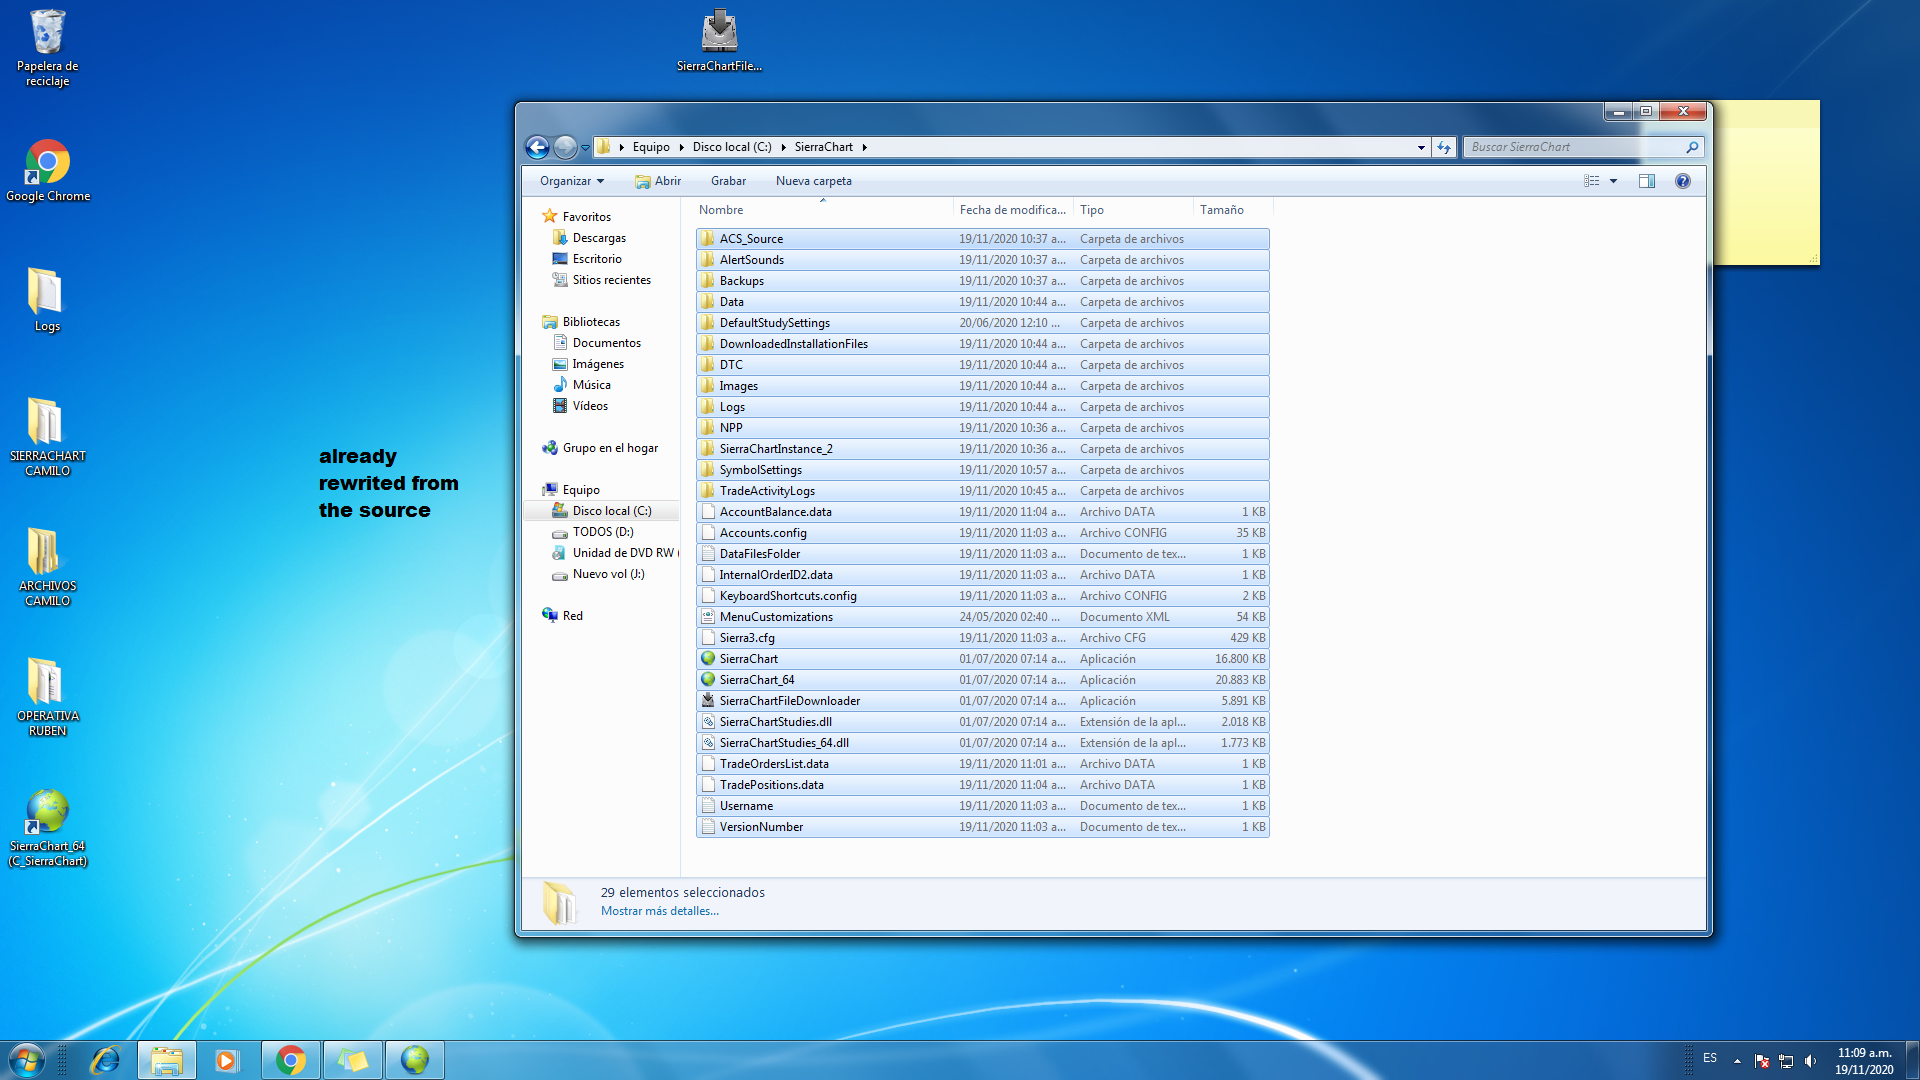Open the address bar history dropdown
Screen dimensions: 1920x1080
pyautogui.click(x=1421, y=147)
